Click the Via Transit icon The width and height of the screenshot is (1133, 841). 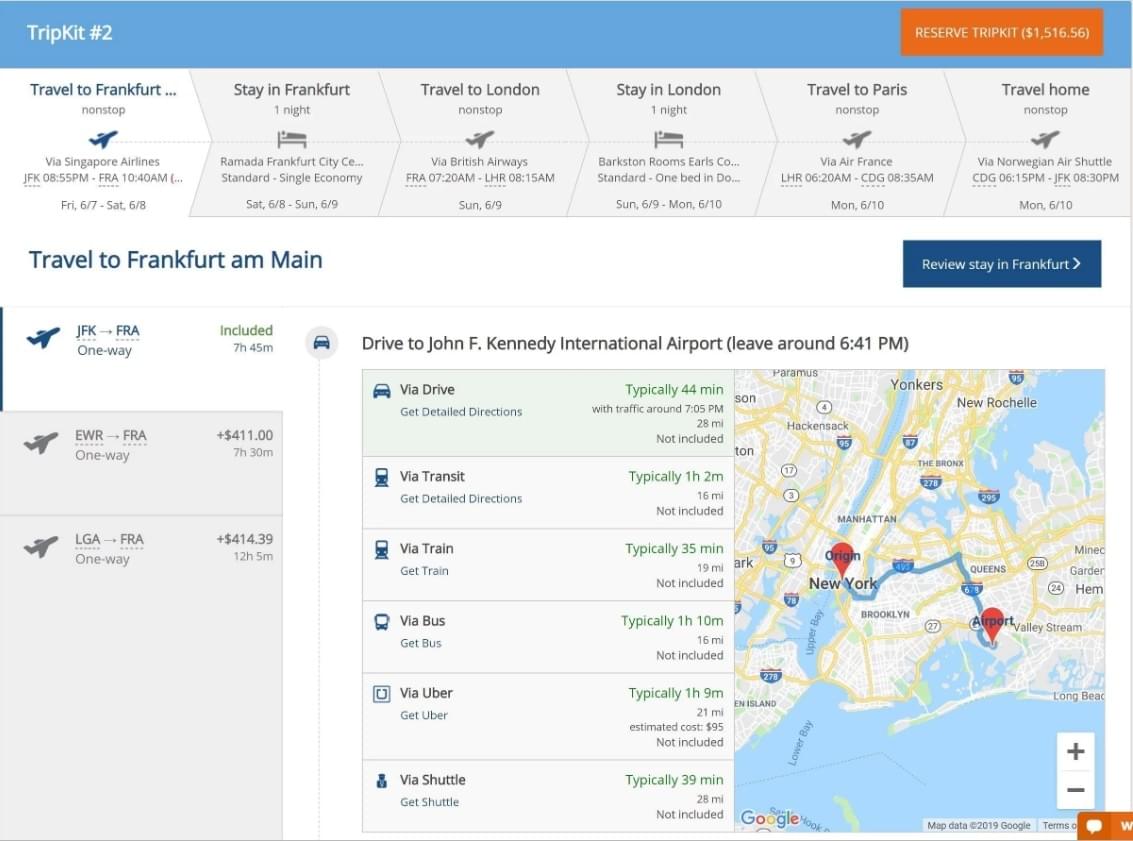(x=382, y=477)
